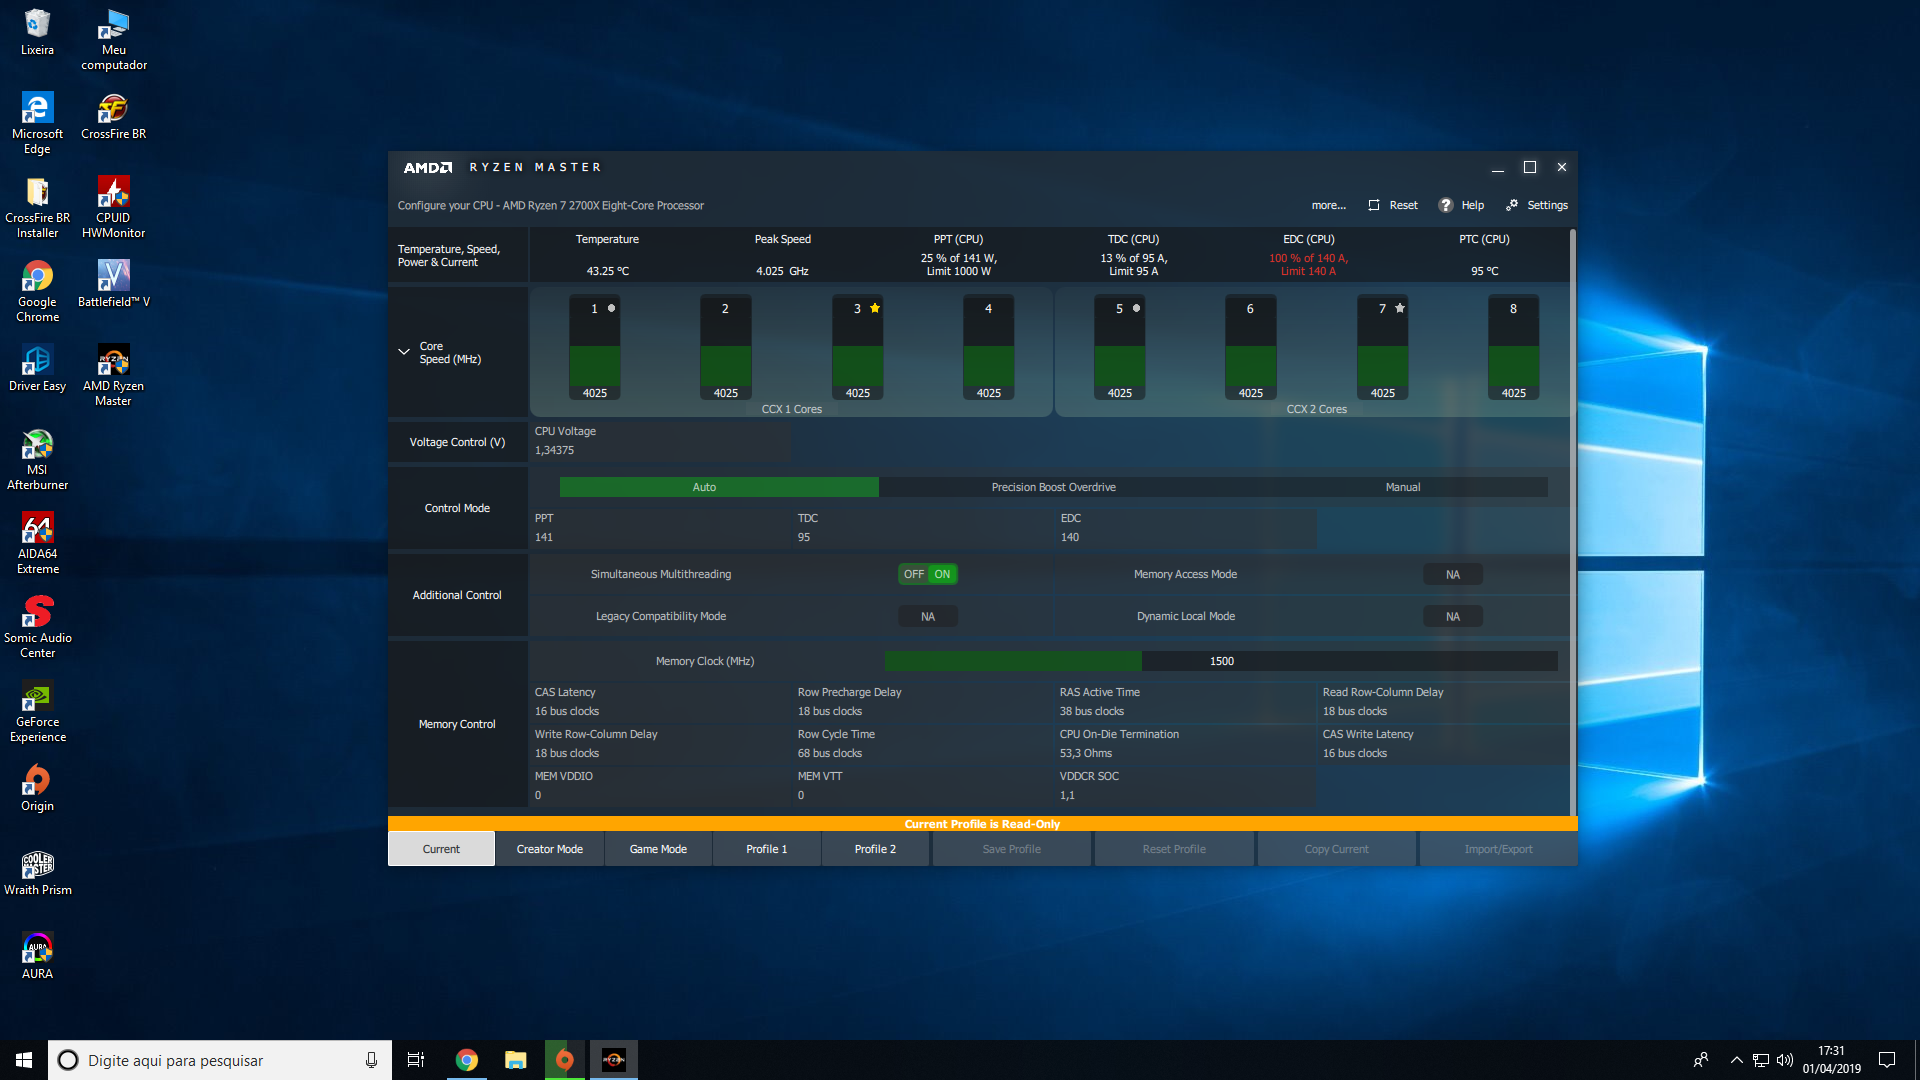Open Help question mark icon
The height and width of the screenshot is (1080, 1920).
coord(1445,205)
